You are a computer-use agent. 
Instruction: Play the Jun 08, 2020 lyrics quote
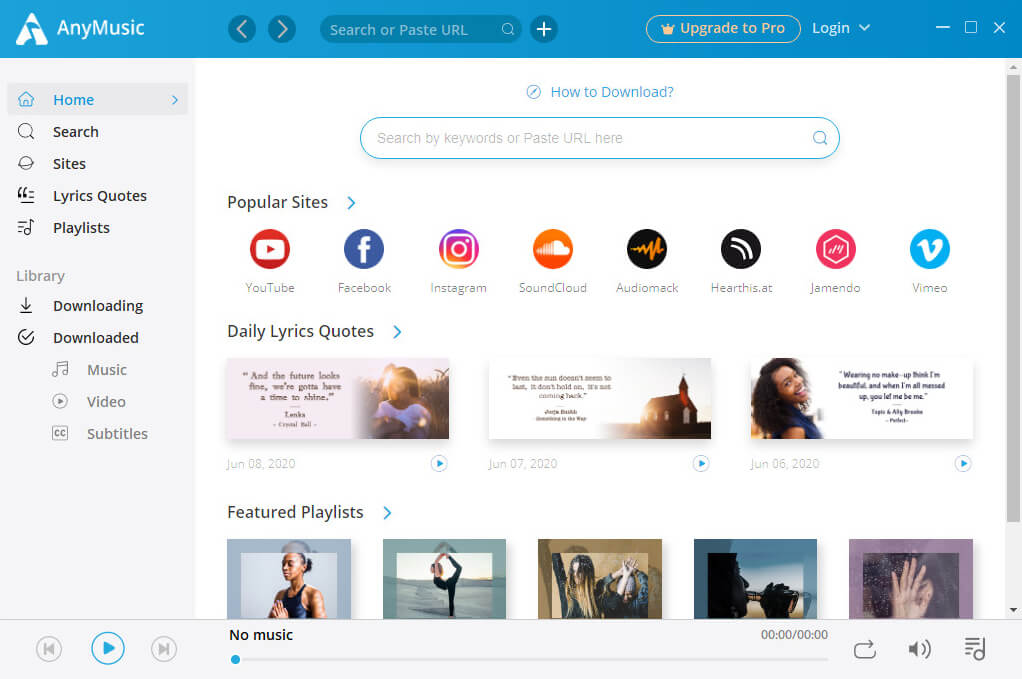439,463
